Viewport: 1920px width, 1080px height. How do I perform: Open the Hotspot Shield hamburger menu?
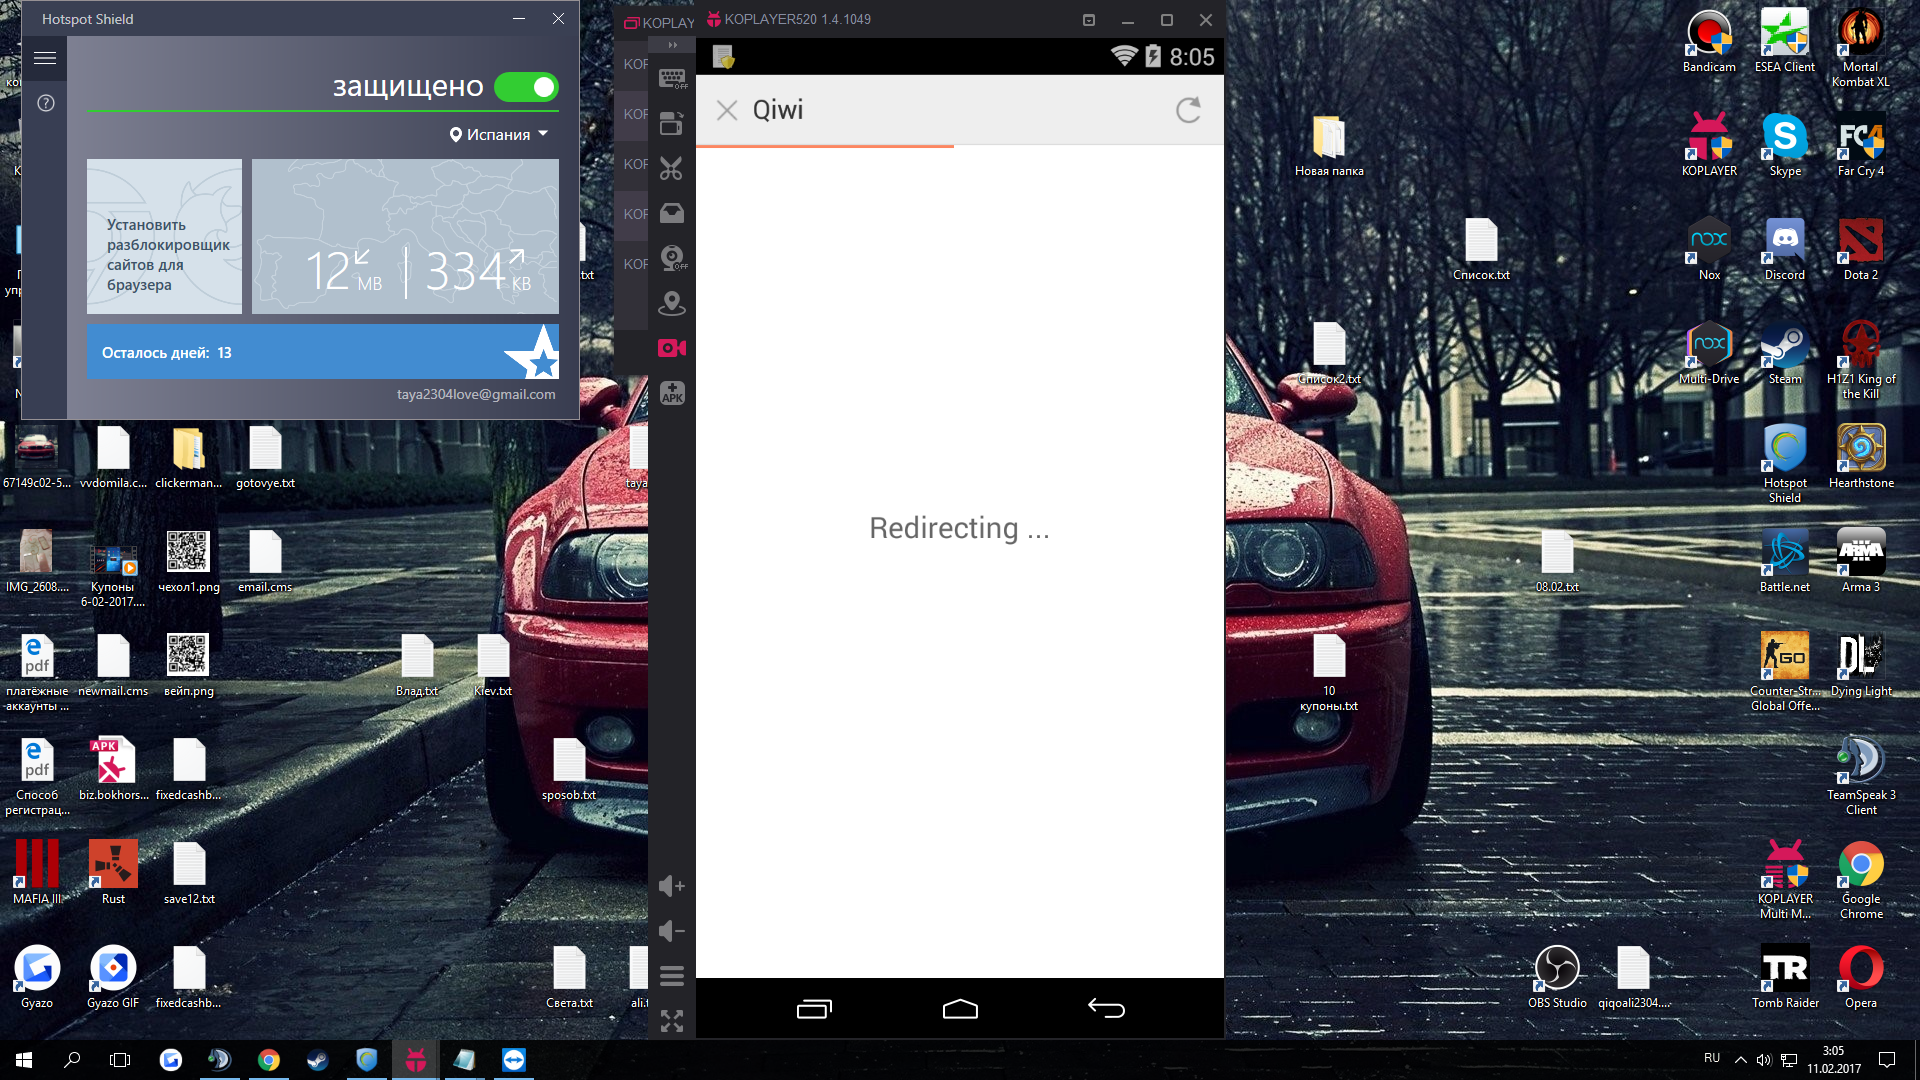click(x=45, y=58)
